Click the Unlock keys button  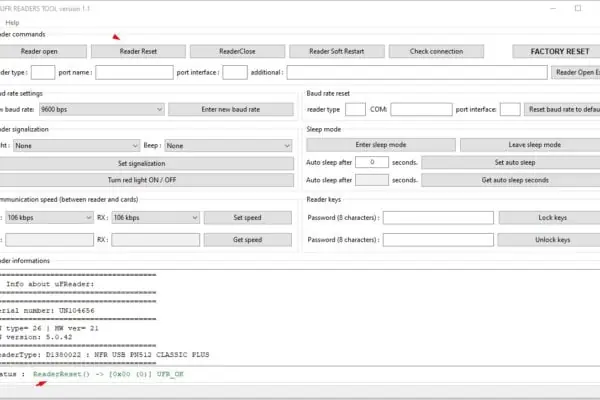click(x=549, y=240)
